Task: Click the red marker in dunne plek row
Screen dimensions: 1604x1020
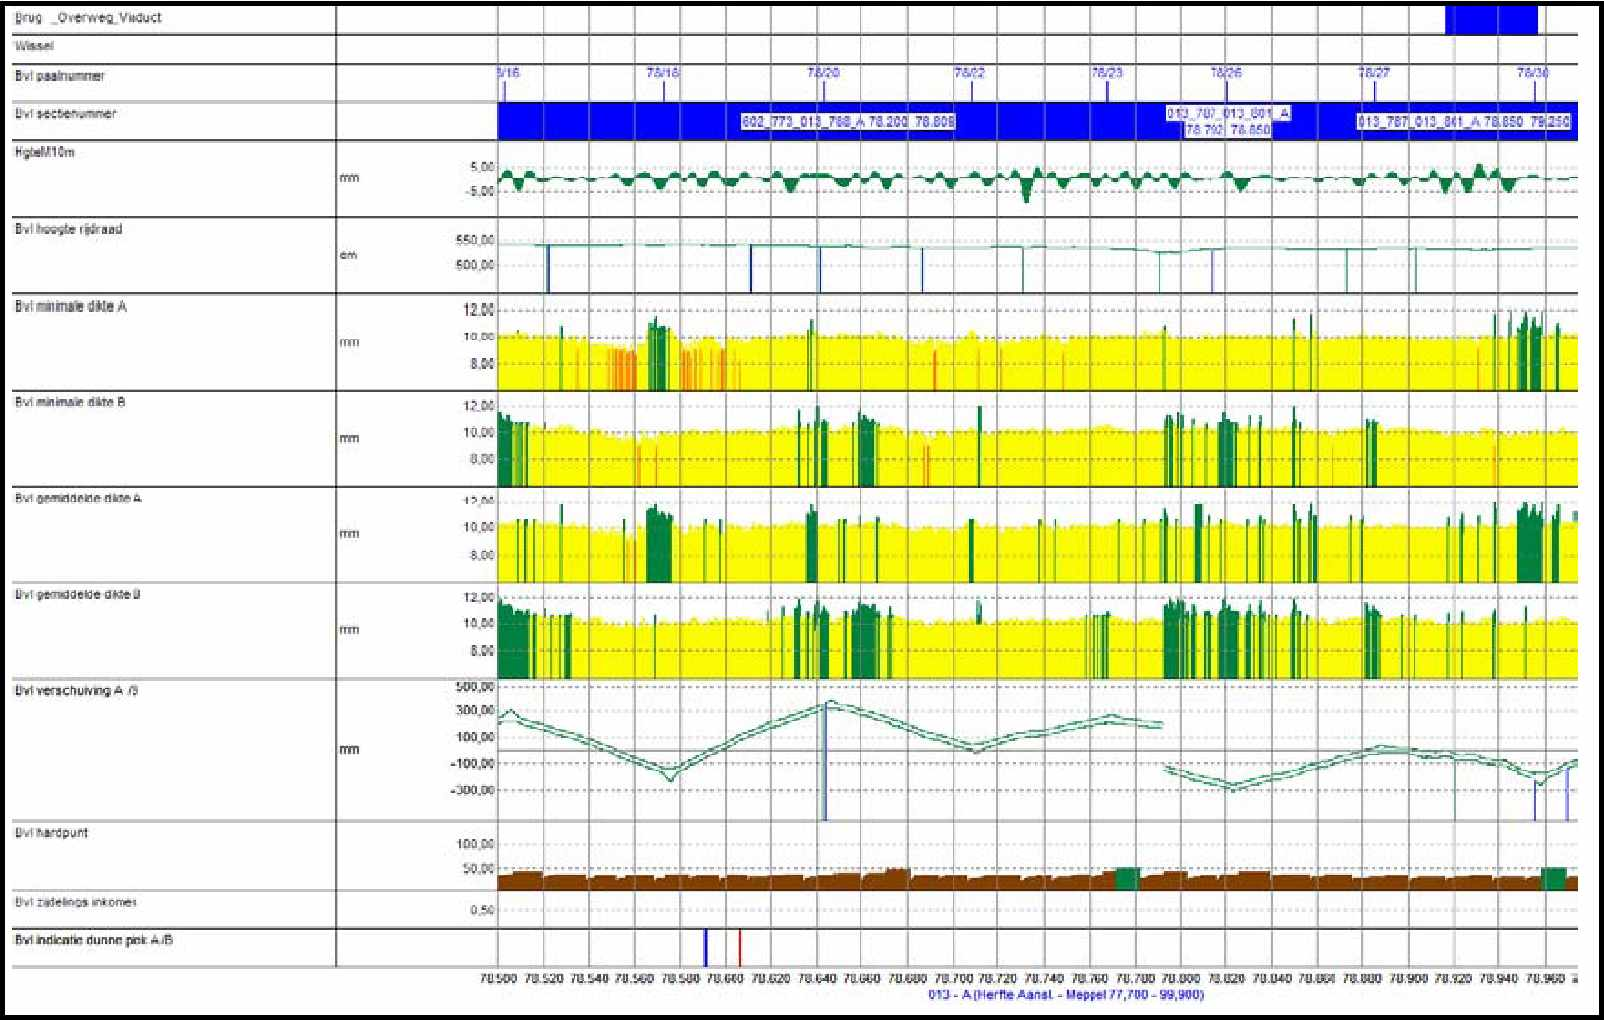Action: coord(739,947)
